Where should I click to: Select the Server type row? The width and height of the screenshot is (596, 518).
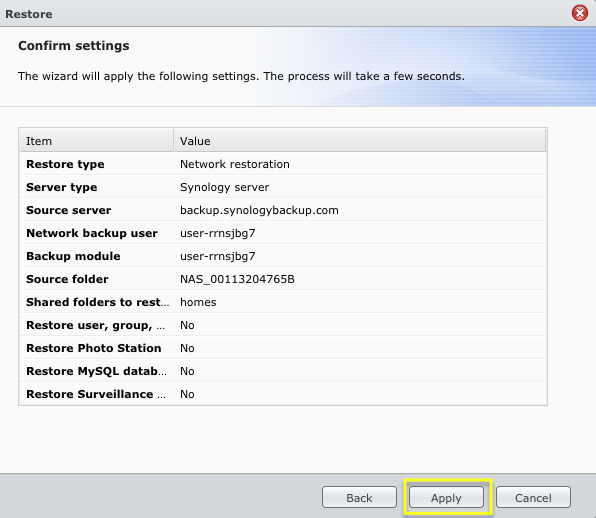tap(283, 187)
